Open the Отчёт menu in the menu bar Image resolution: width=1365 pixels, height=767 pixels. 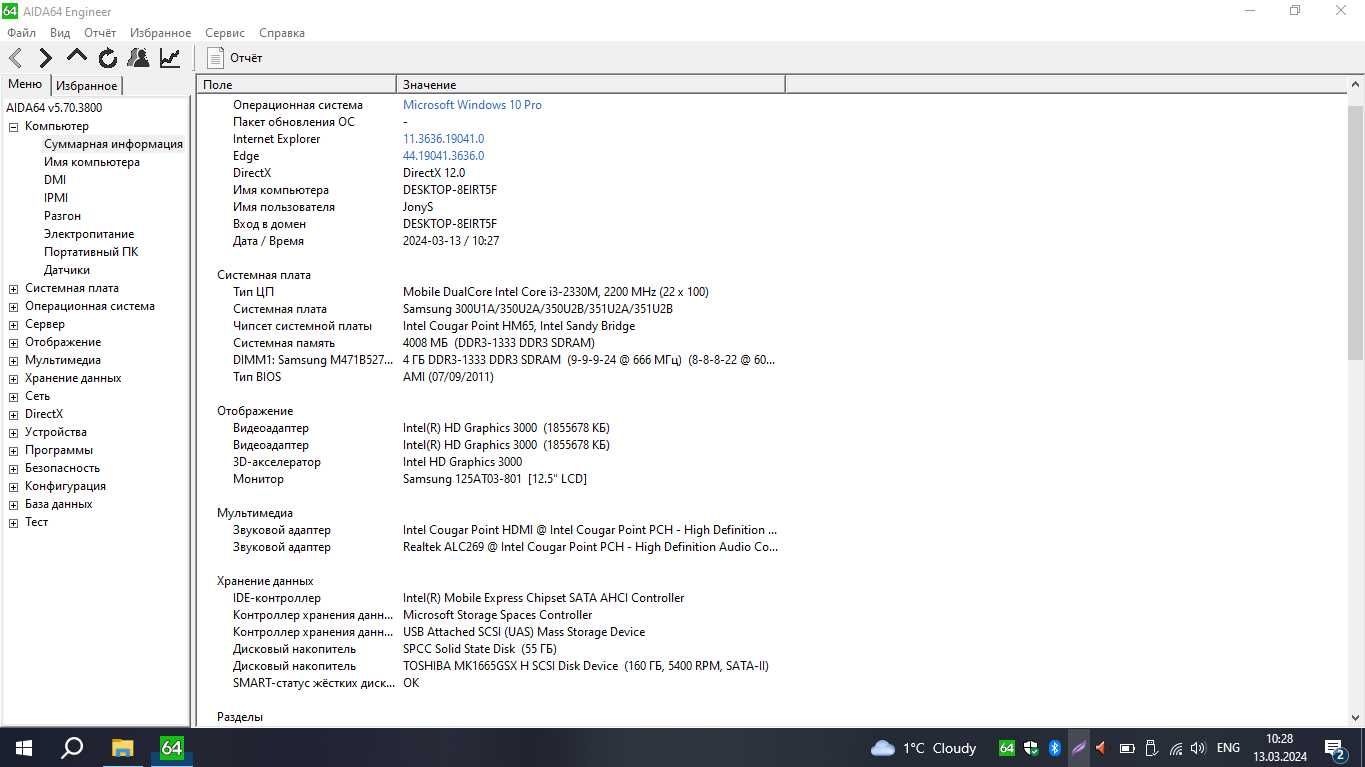coord(100,33)
